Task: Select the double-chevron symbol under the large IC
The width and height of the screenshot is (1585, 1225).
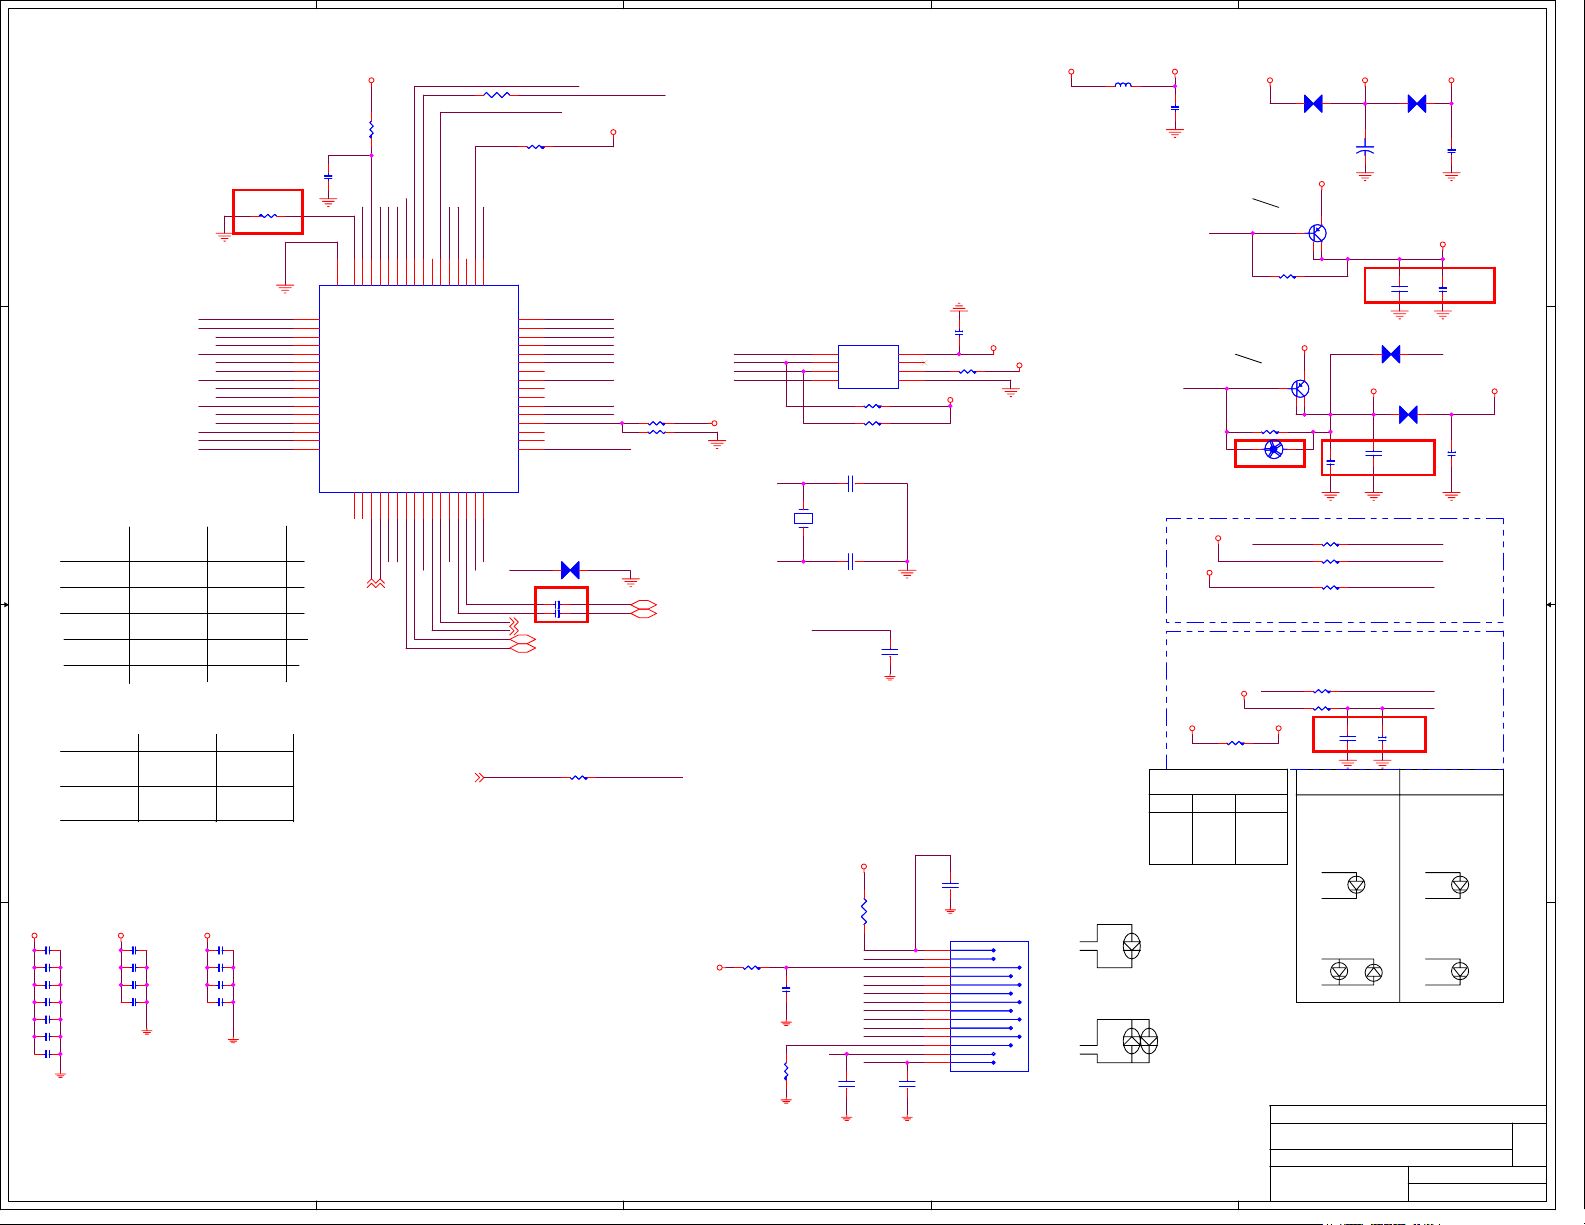Action: (375, 583)
